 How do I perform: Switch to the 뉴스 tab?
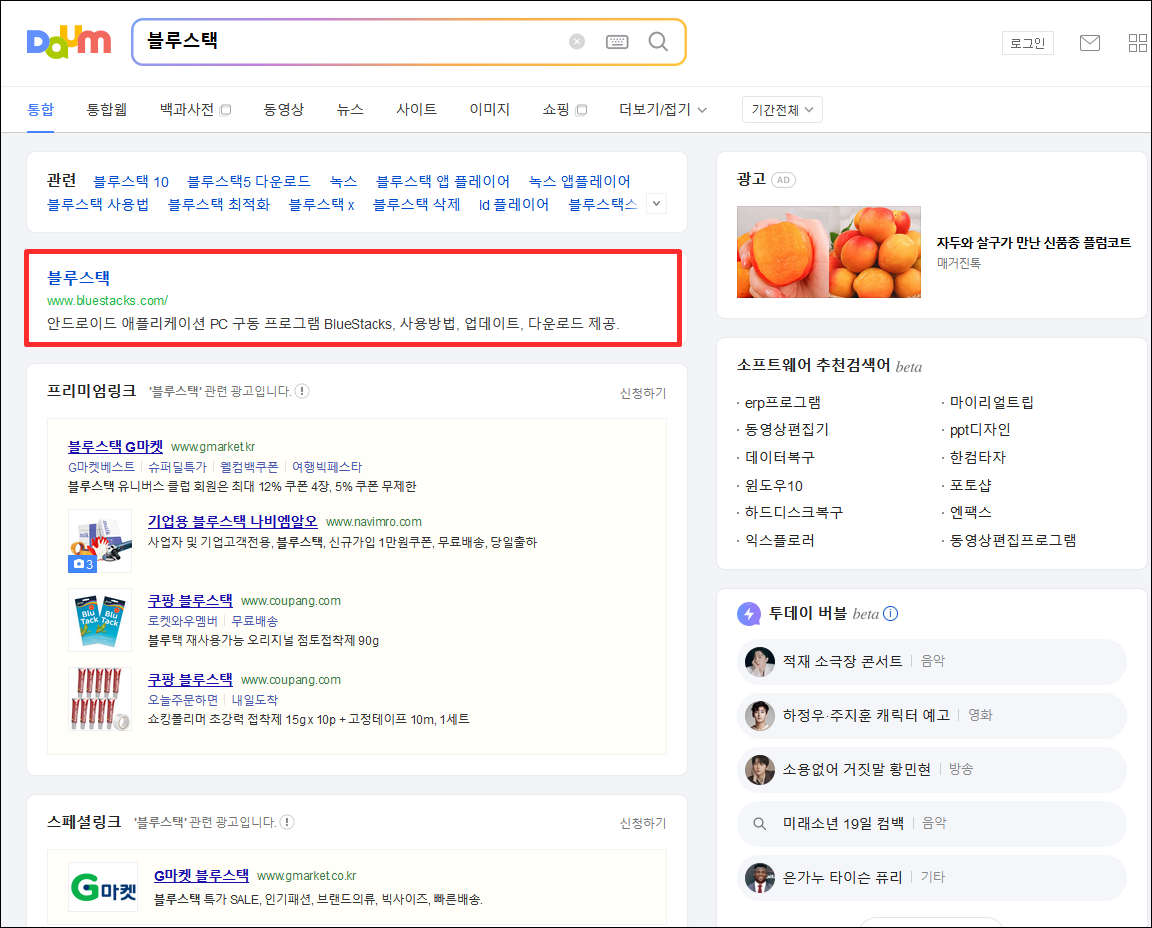click(350, 109)
